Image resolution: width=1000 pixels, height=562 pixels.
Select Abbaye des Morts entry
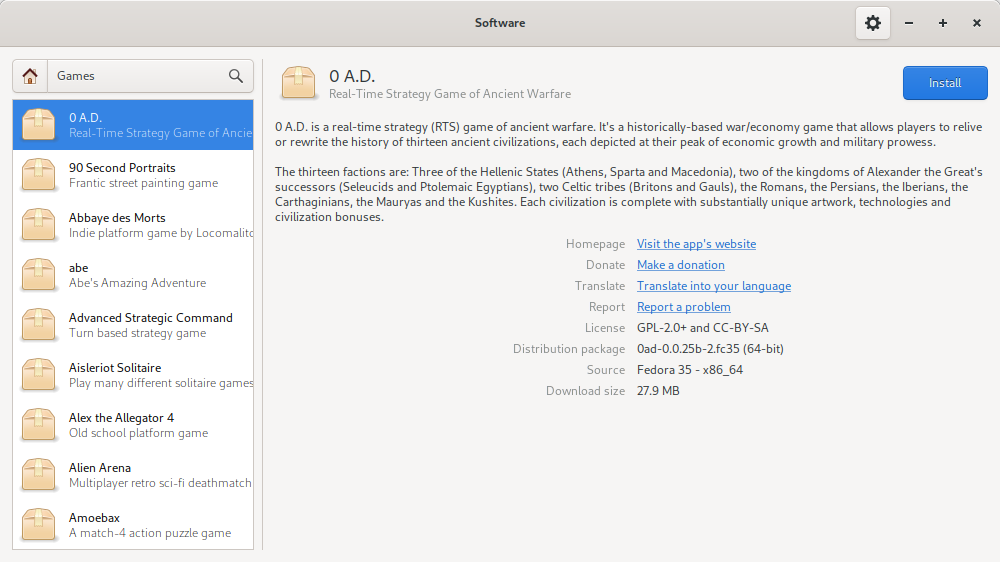tap(133, 225)
